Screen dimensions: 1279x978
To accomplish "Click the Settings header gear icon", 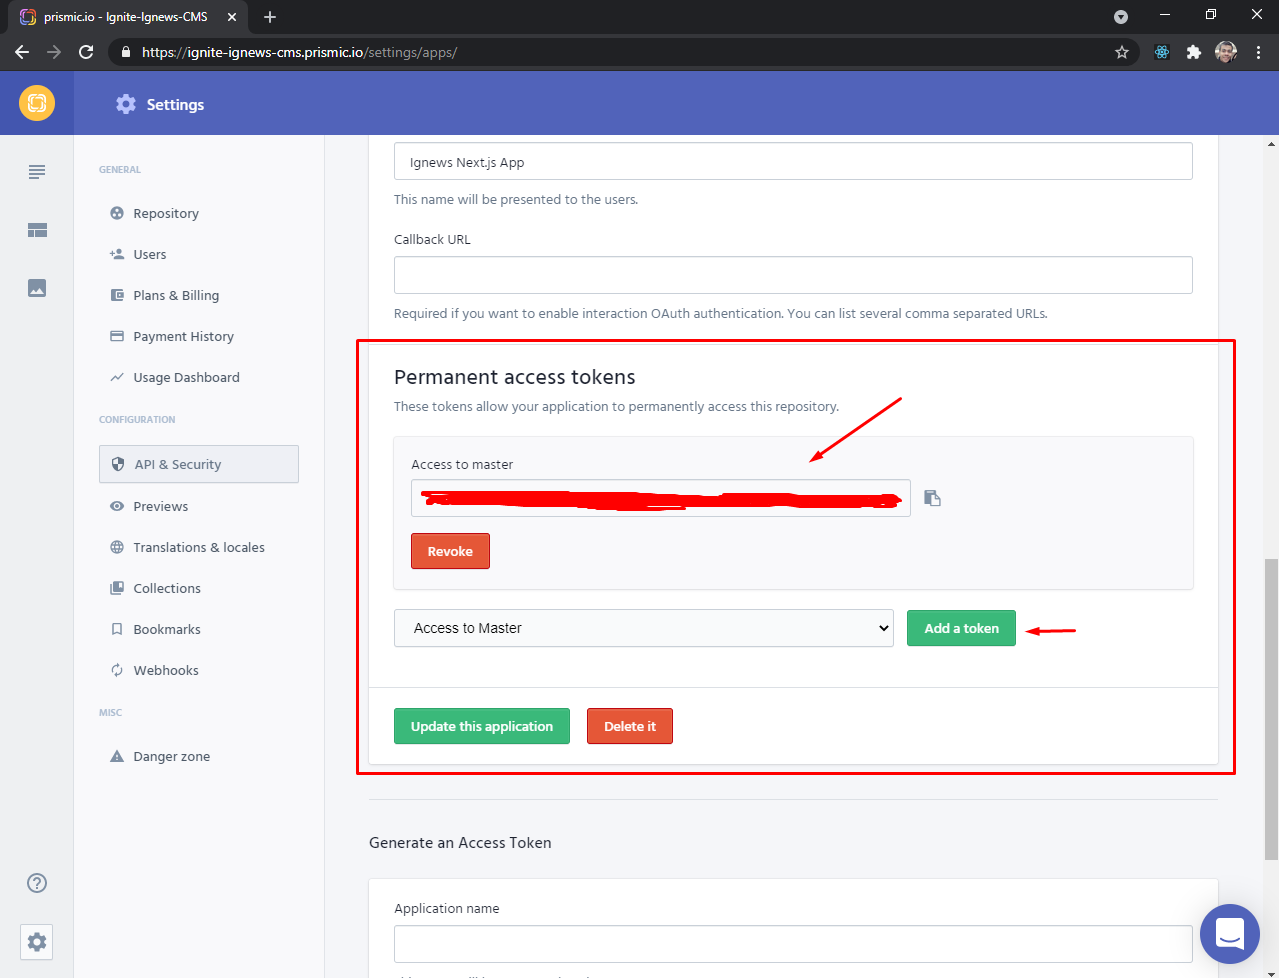I will (x=126, y=104).
